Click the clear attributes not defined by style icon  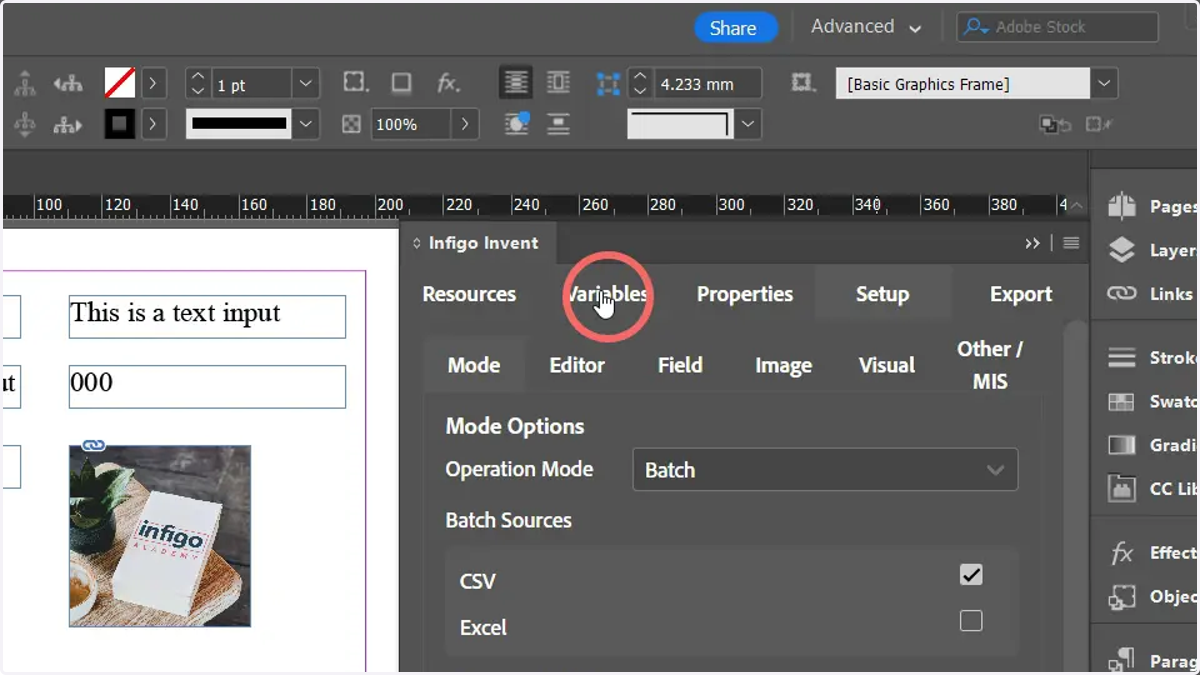[x=1098, y=125]
